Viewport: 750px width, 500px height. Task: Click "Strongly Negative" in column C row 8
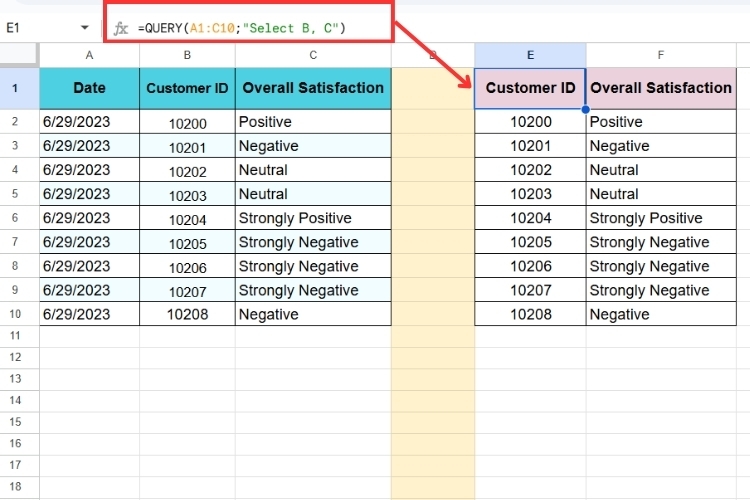coord(313,266)
